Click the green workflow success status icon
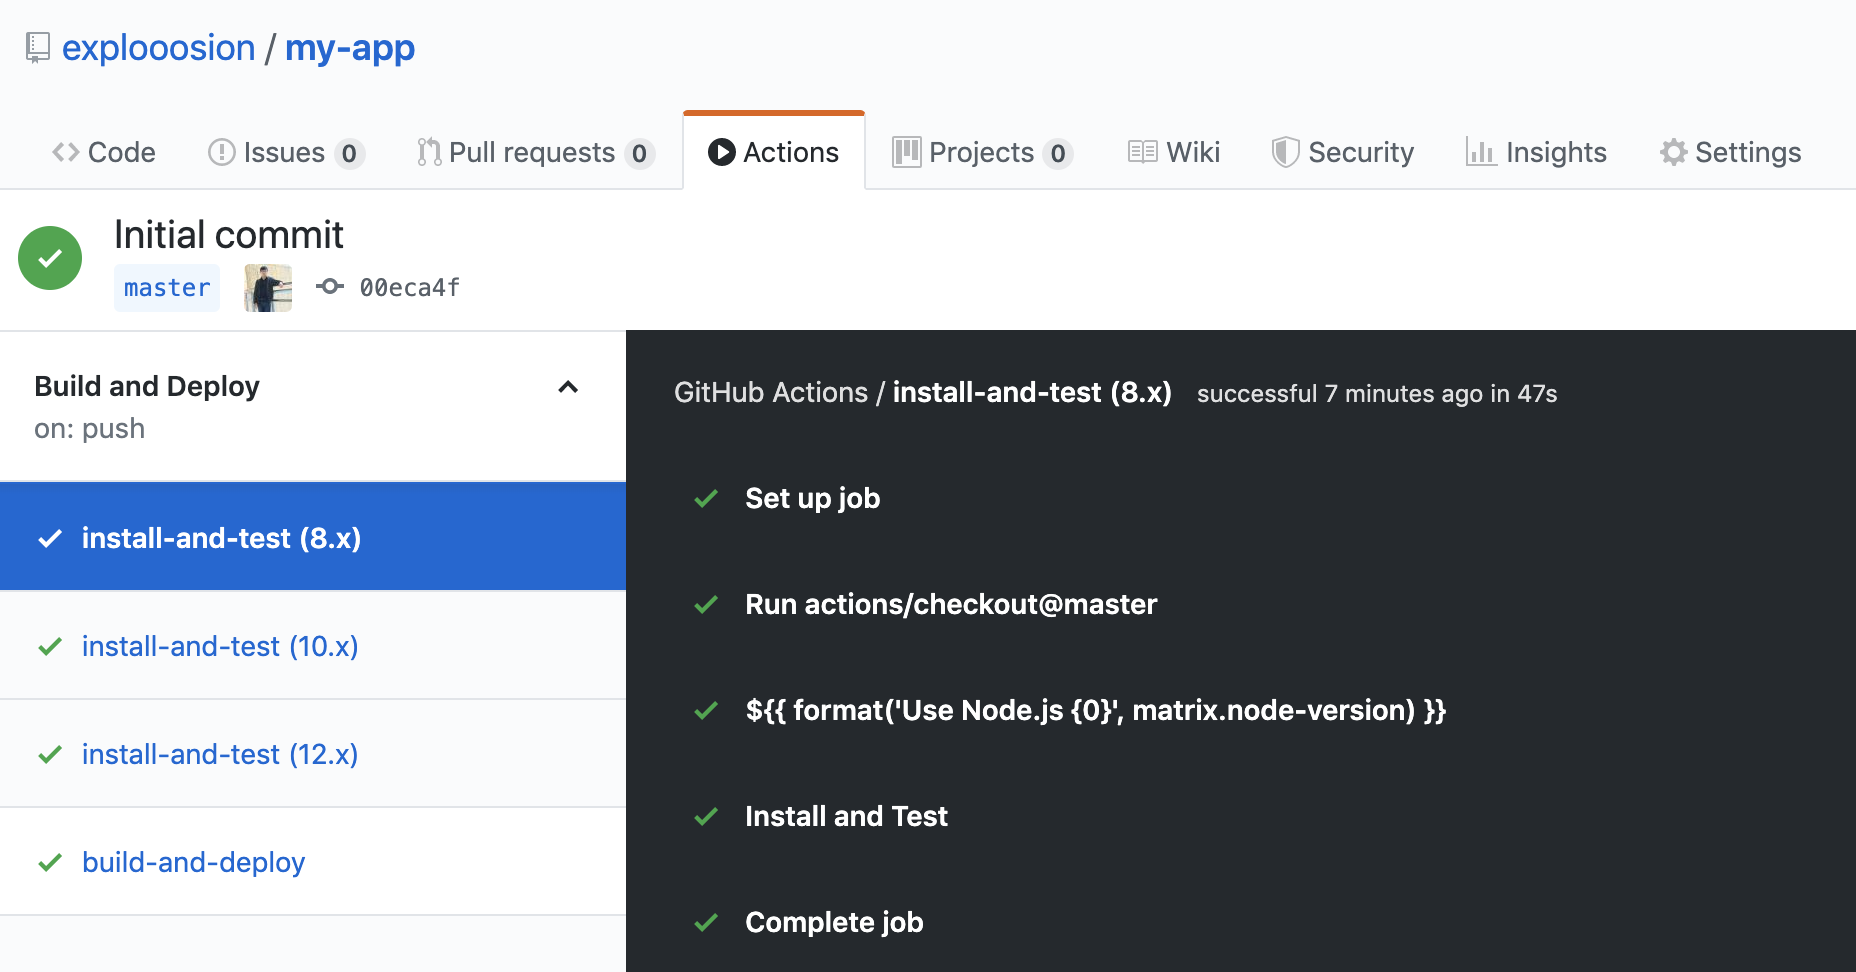This screenshot has height=972, width=1856. [50, 258]
